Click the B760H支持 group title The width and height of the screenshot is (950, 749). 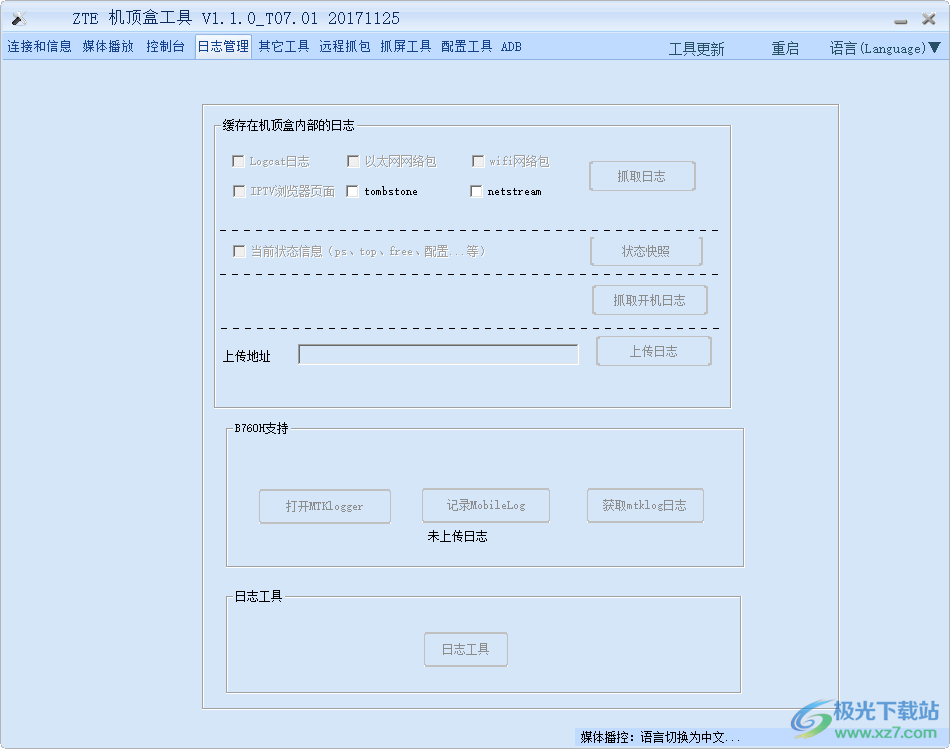click(x=261, y=428)
